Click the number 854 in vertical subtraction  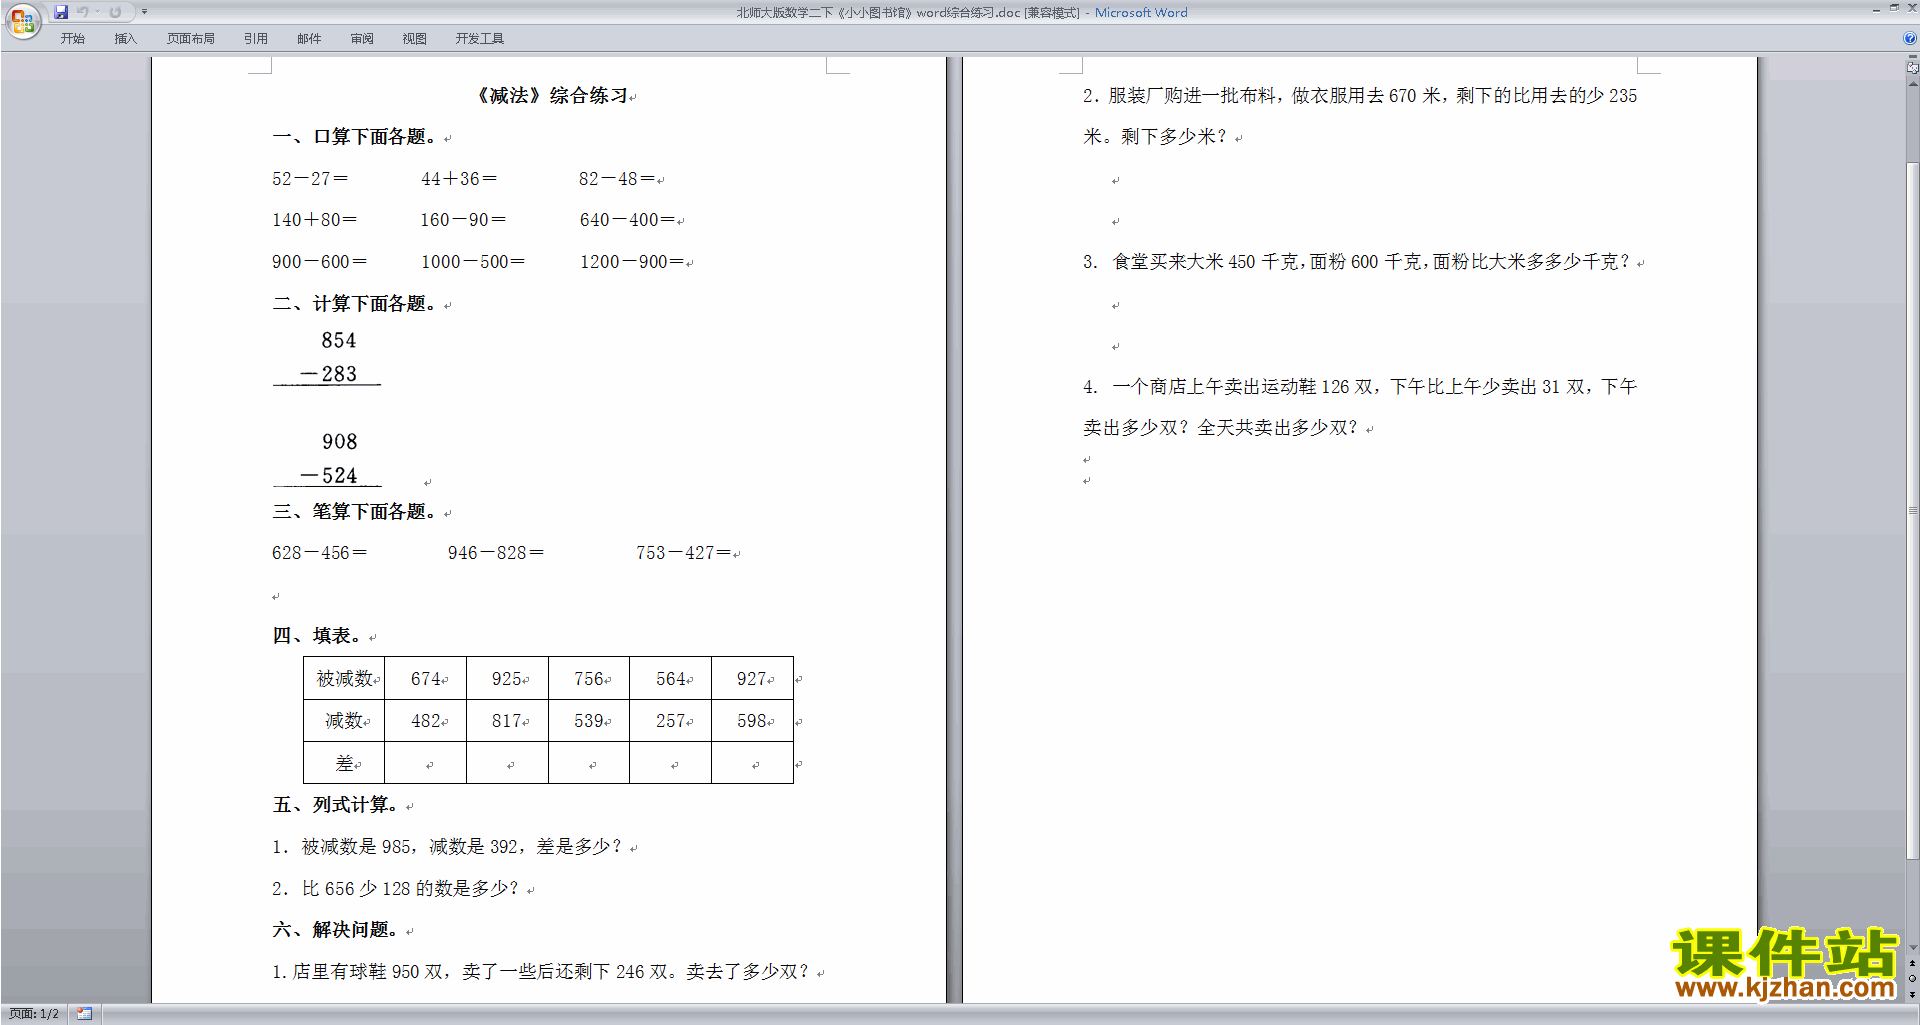[339, 341]
